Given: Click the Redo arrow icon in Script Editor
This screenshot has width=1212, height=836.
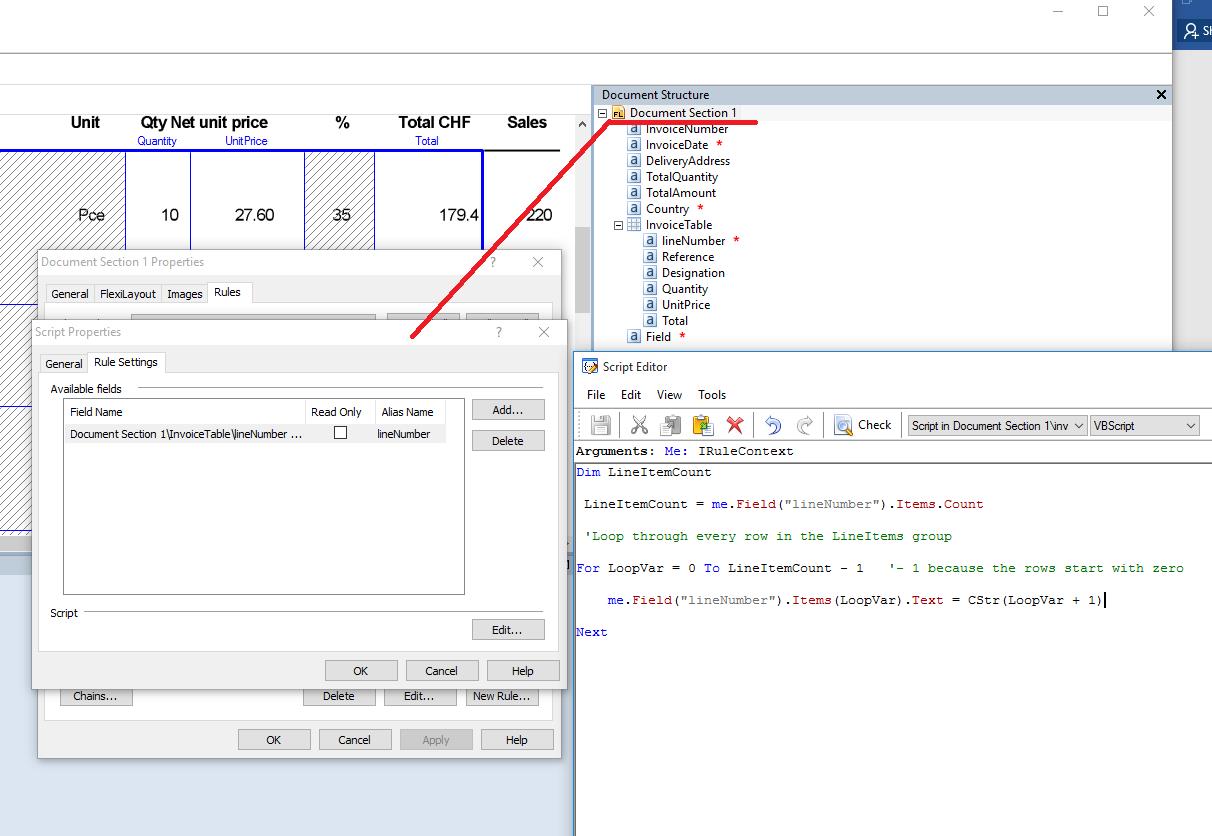Looking at the screenshot, I should 805,425.
